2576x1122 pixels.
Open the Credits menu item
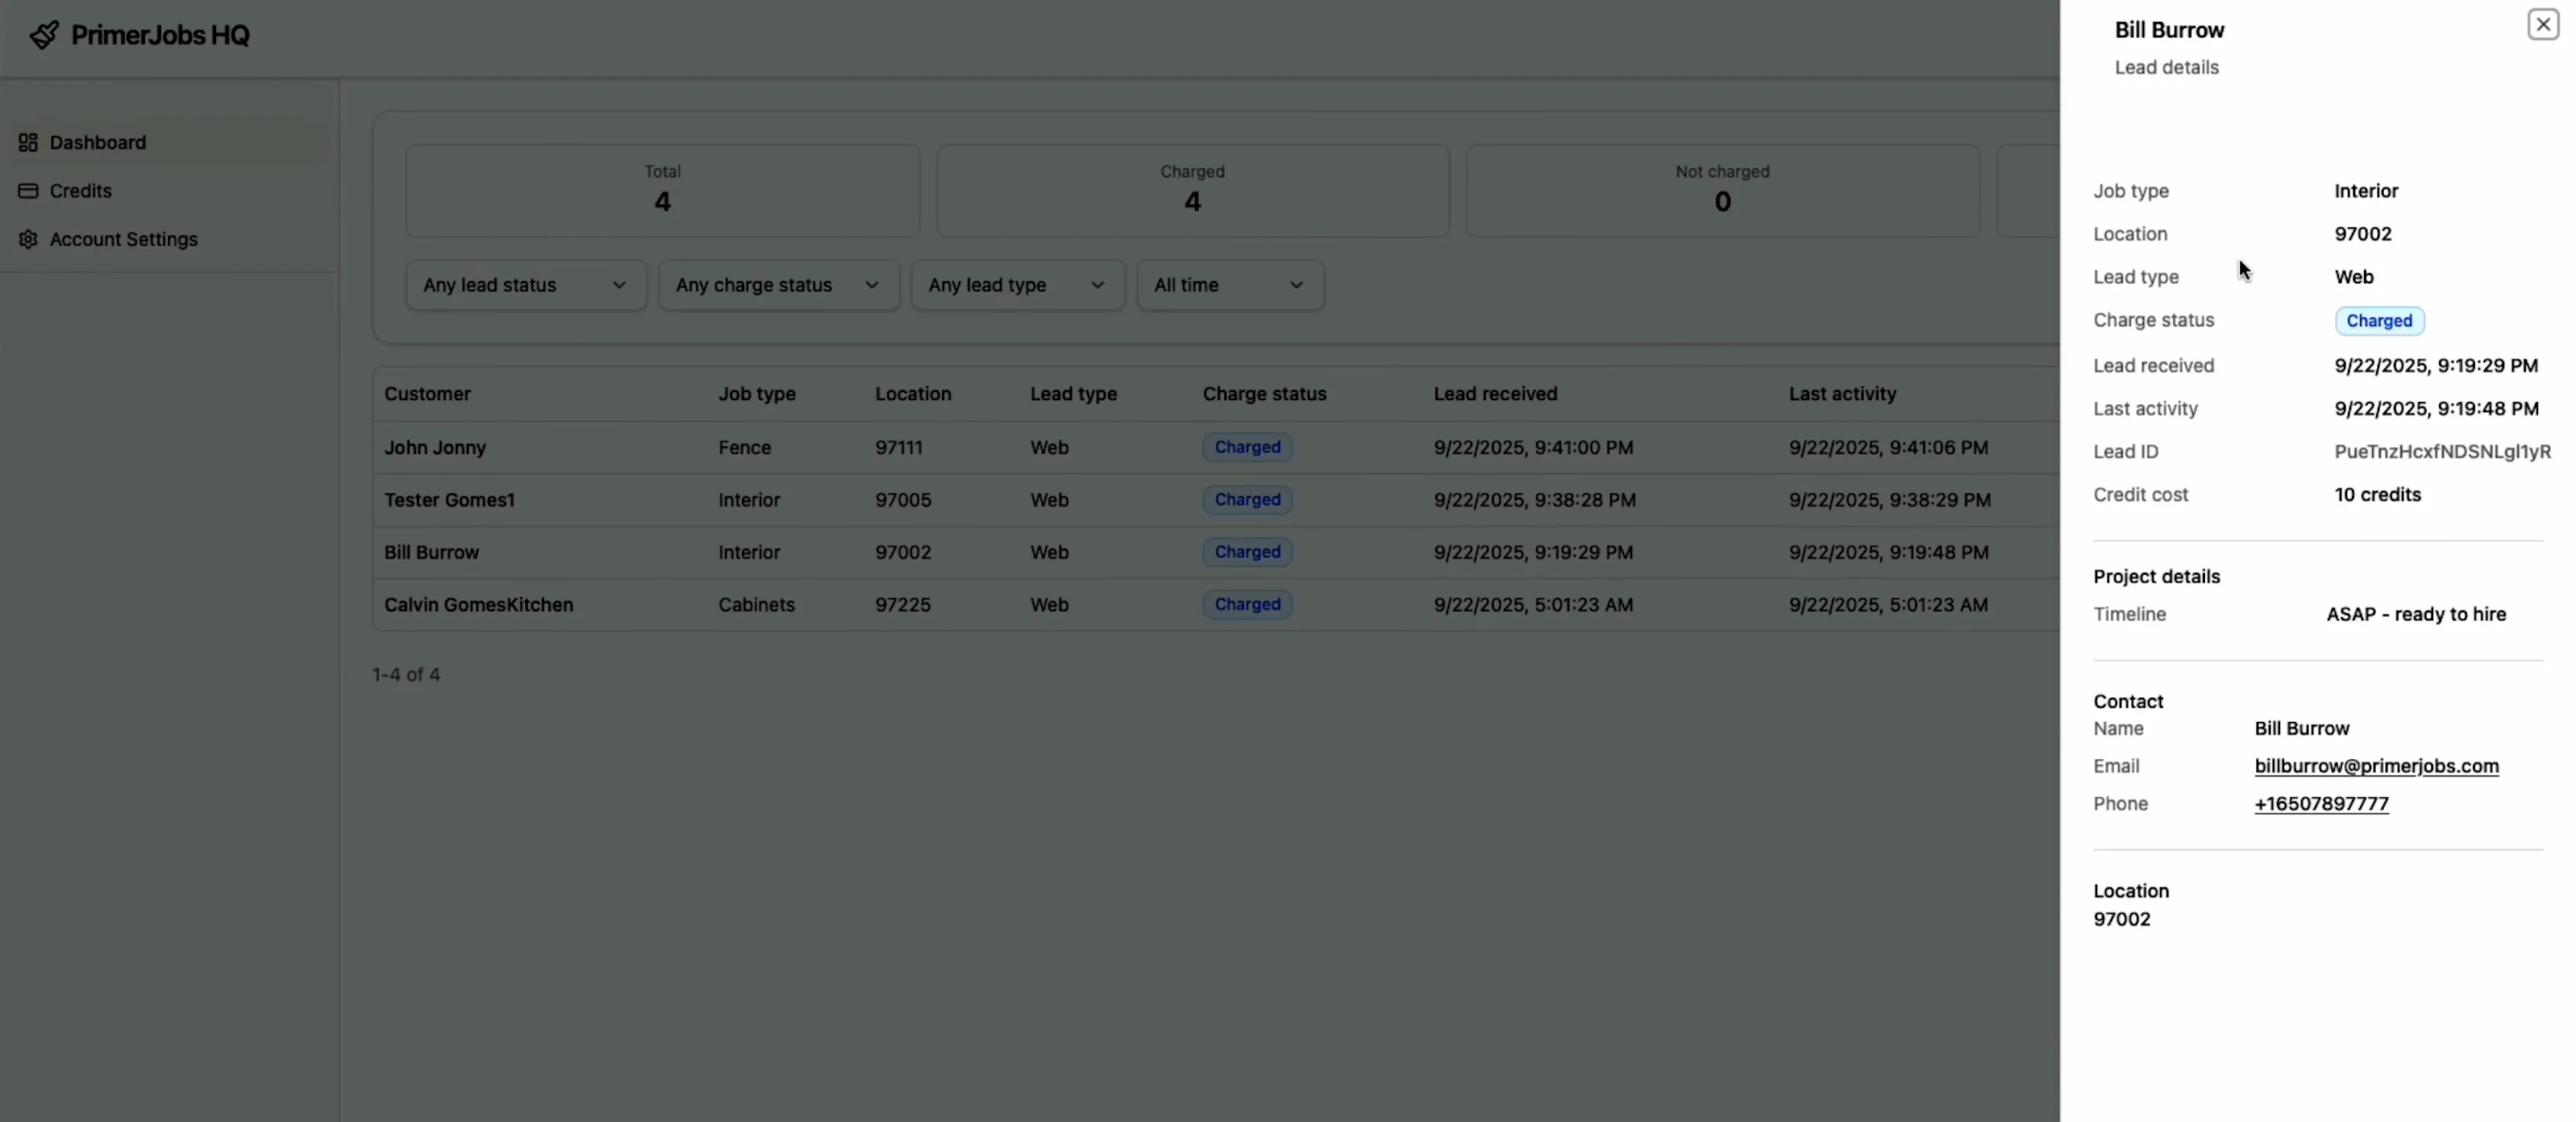(x=81, y=191)
